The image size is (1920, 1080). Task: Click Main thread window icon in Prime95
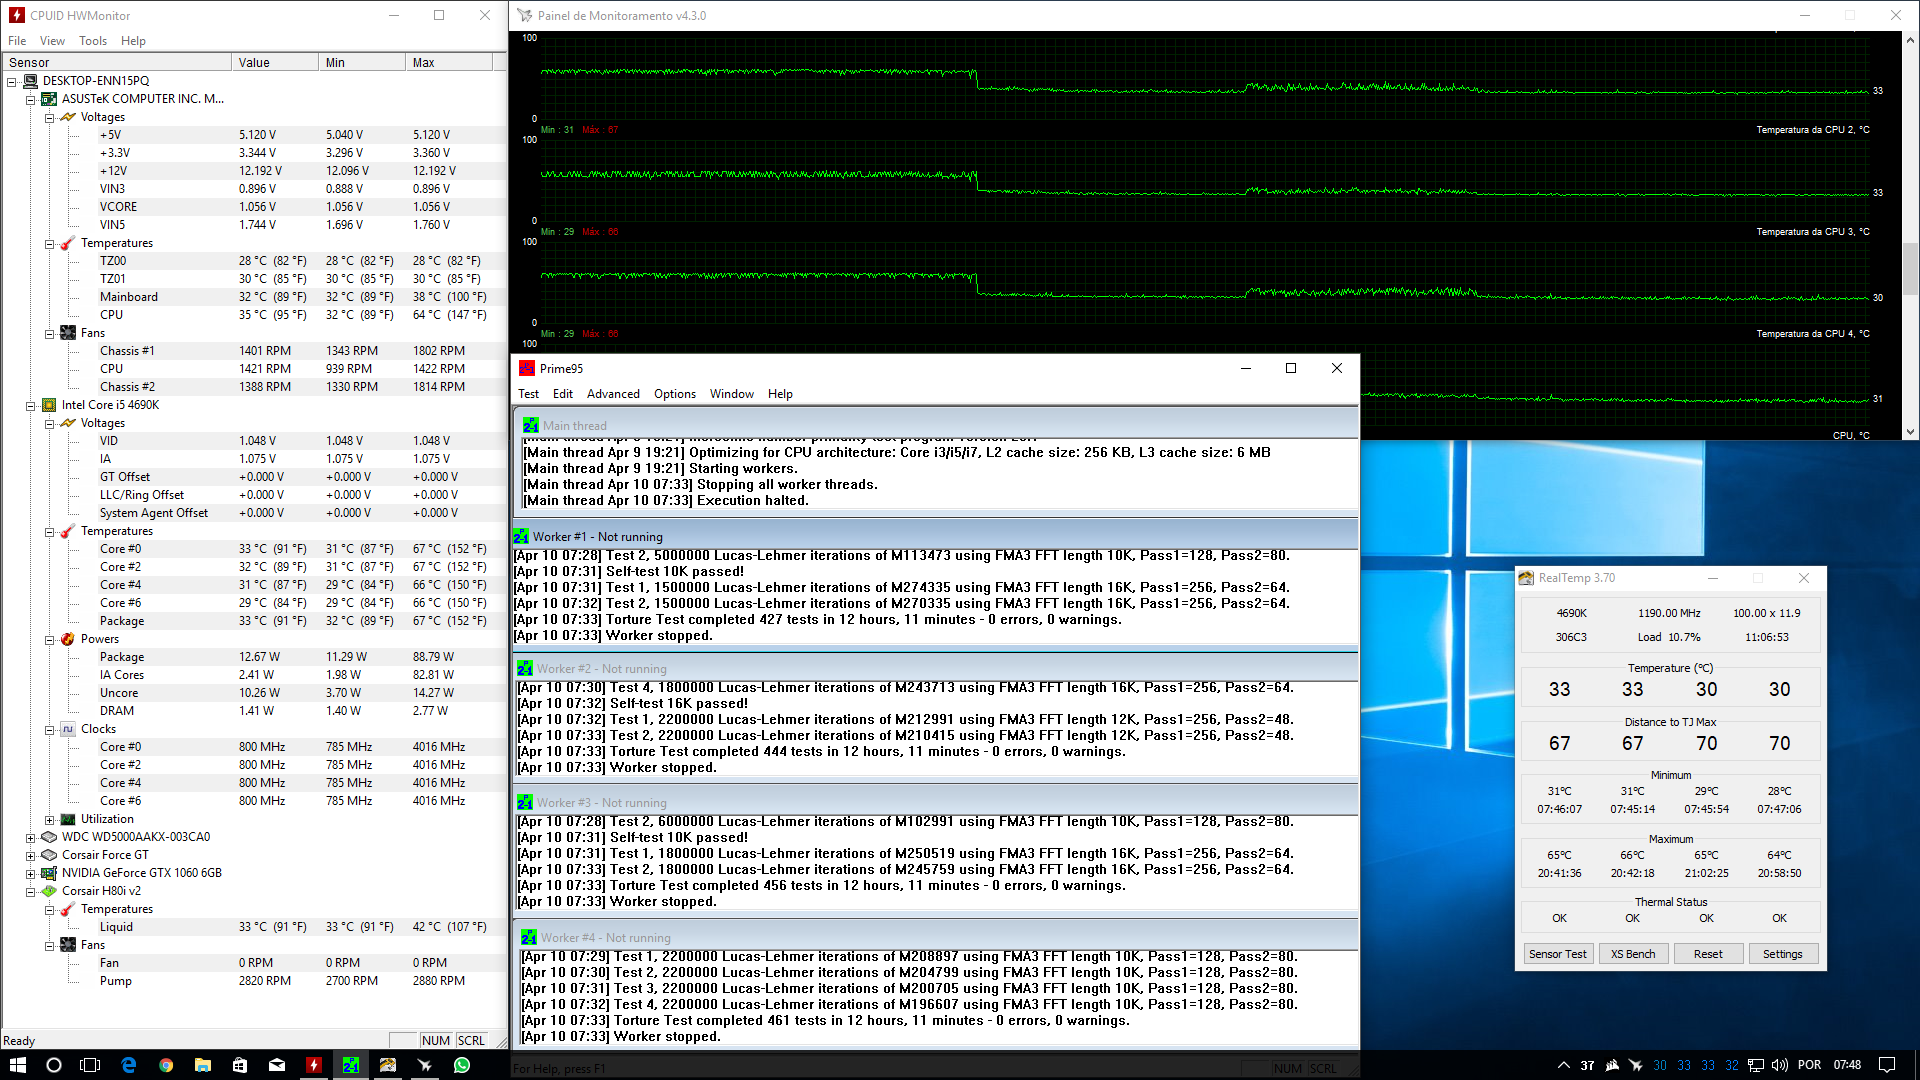pos(531,425)
